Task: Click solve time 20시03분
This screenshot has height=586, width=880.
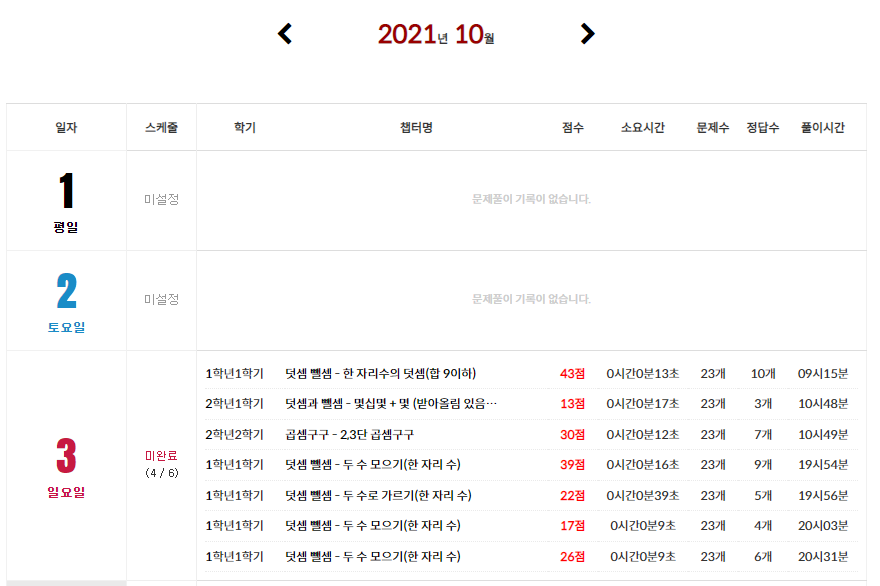Action: pyautogui.click(x=823, y=526)
